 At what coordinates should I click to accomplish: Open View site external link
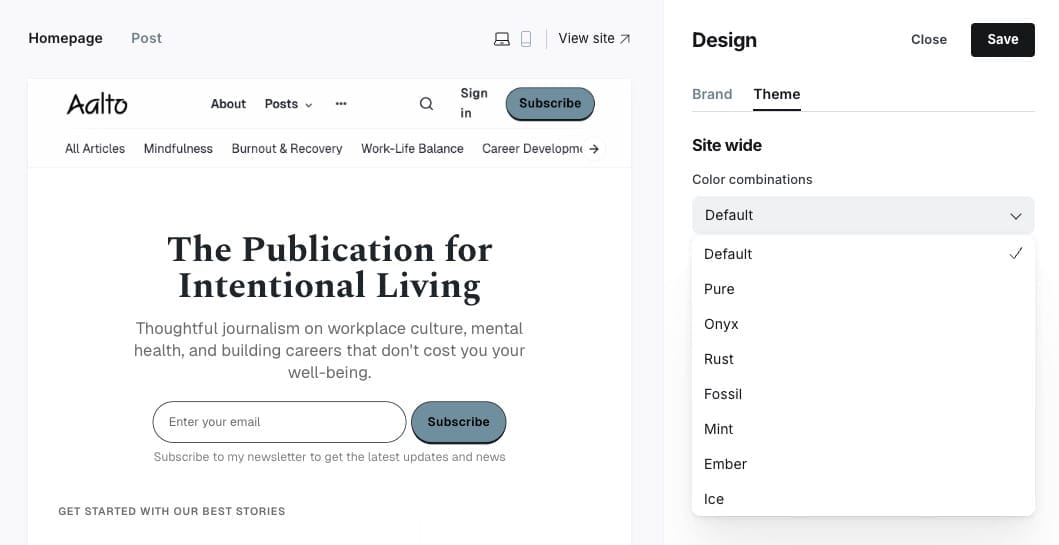(x=594, y=39)
